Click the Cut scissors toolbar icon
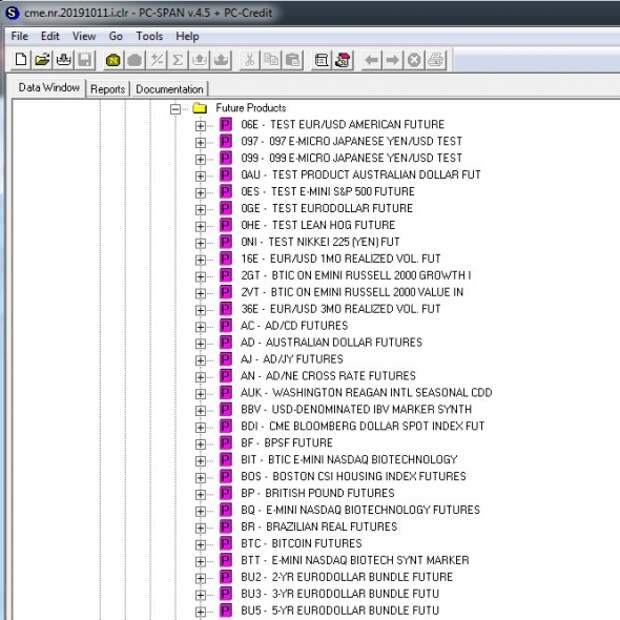Viewport: 620px width, 620px height. (250, 60)
